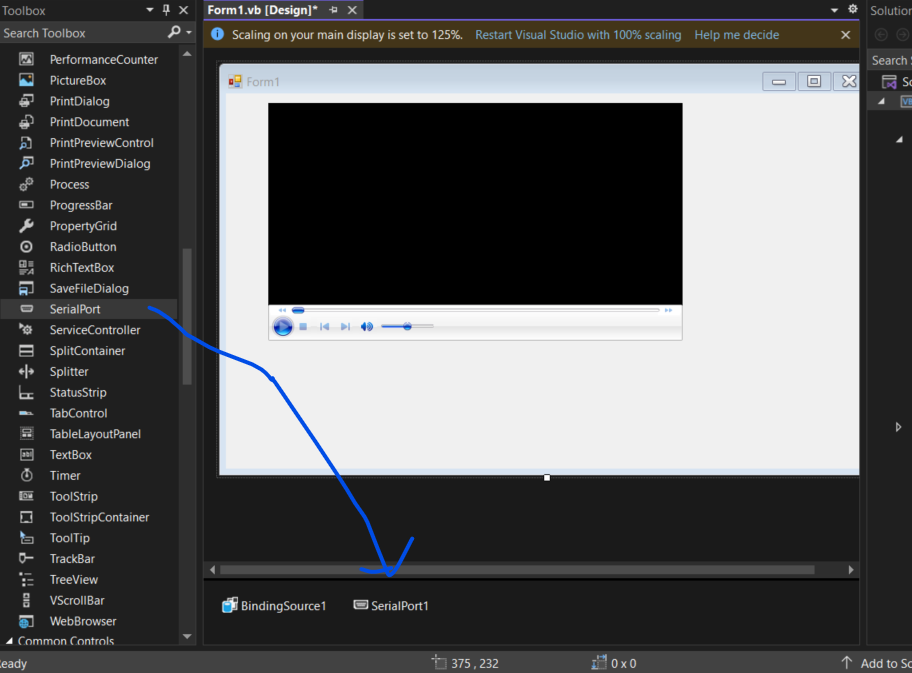Open the Toolbox window position dropdown
The height and width of the screenshot is (673, 912).
[x=149, y=10]
